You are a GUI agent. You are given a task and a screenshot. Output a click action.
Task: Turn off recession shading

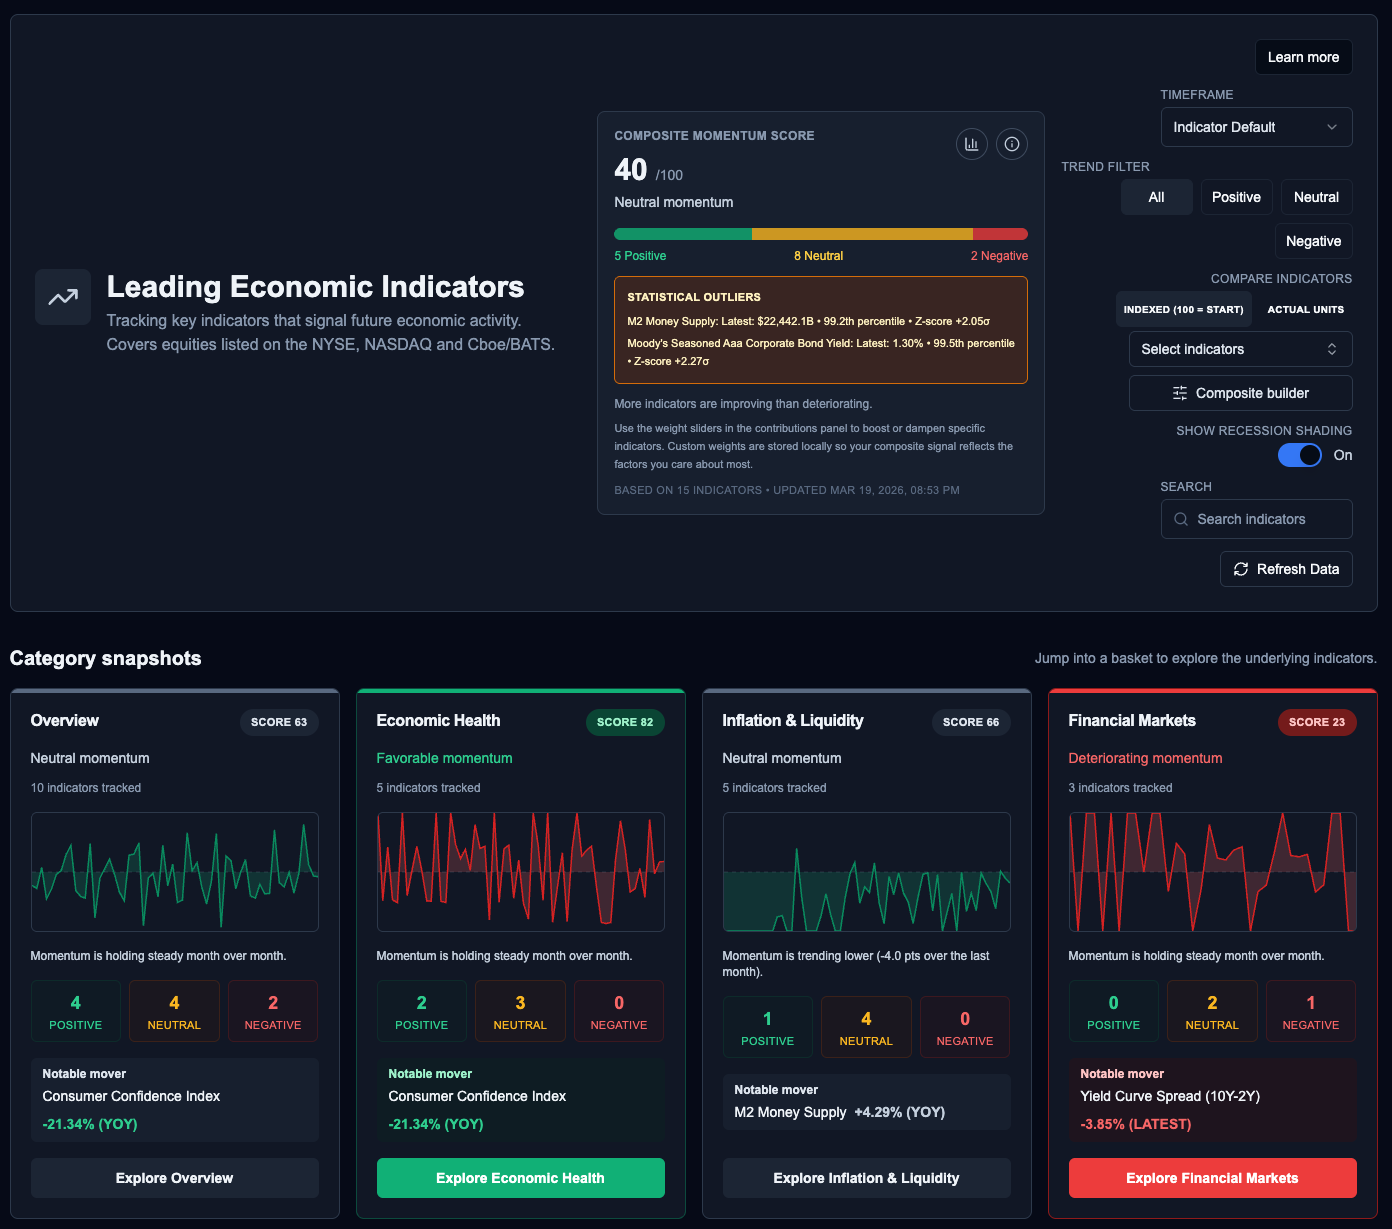1299,455
